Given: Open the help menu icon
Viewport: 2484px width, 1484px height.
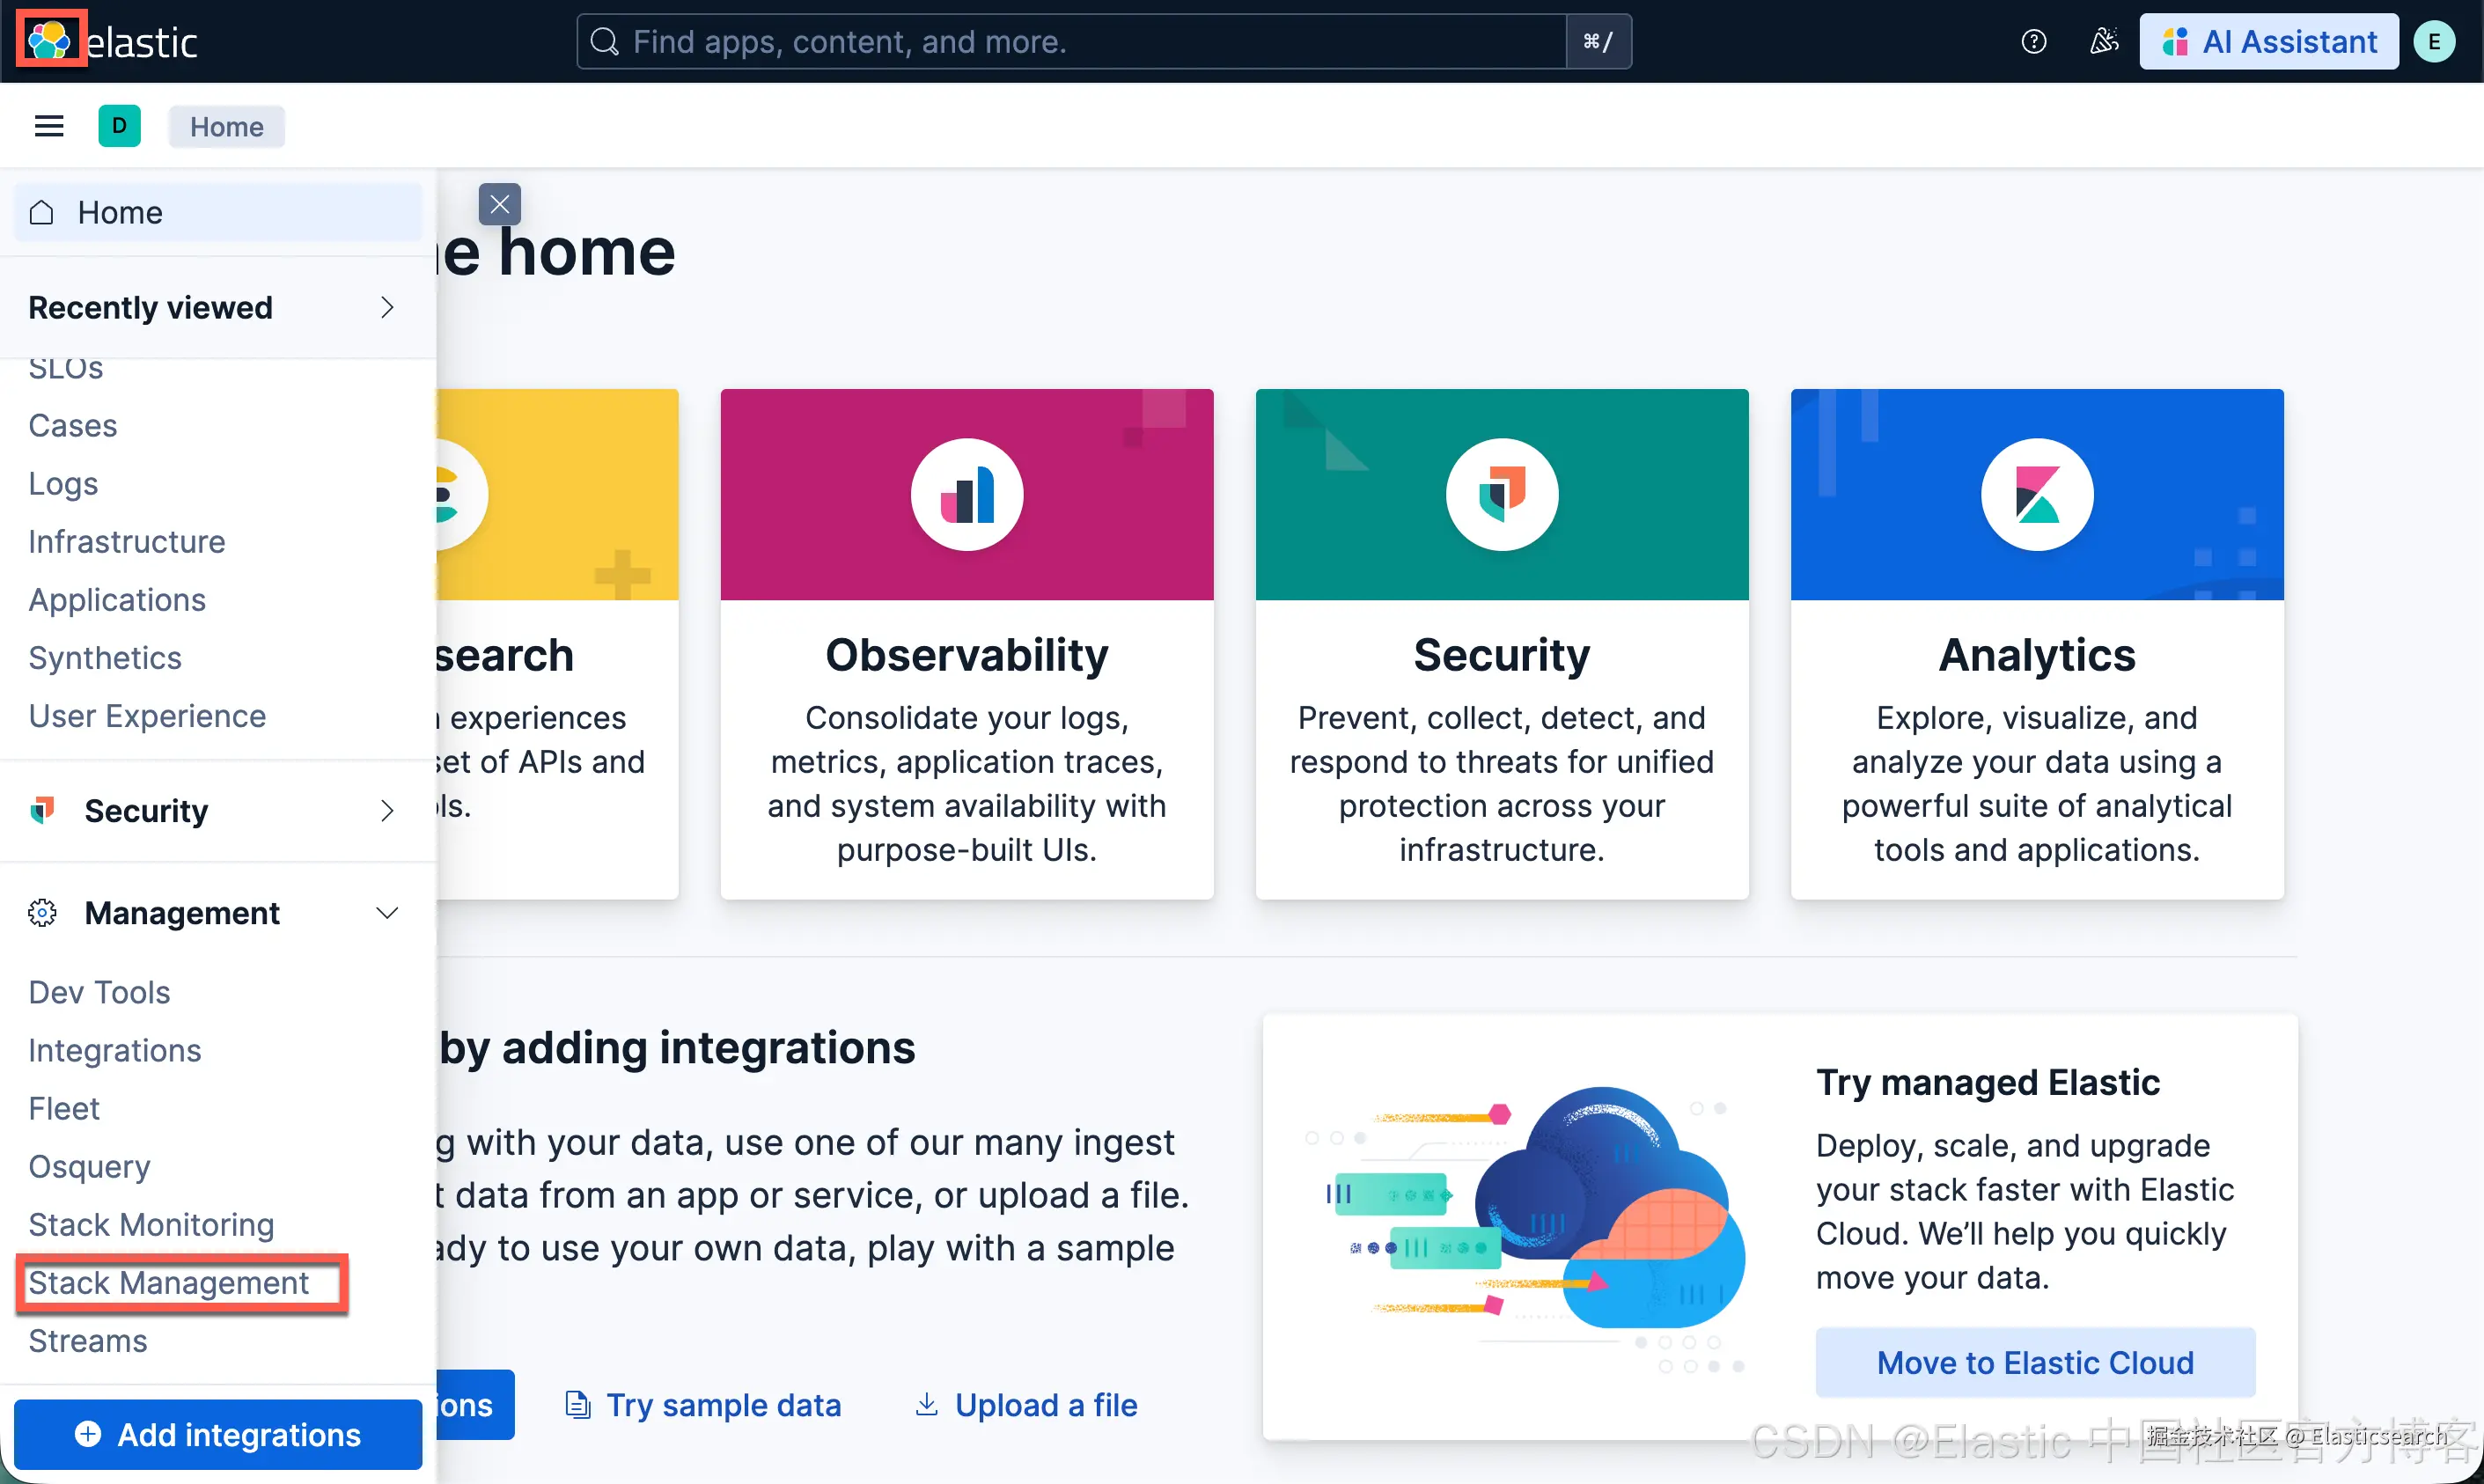Looking at the screenshot, I should click(x=2033, y=41).
